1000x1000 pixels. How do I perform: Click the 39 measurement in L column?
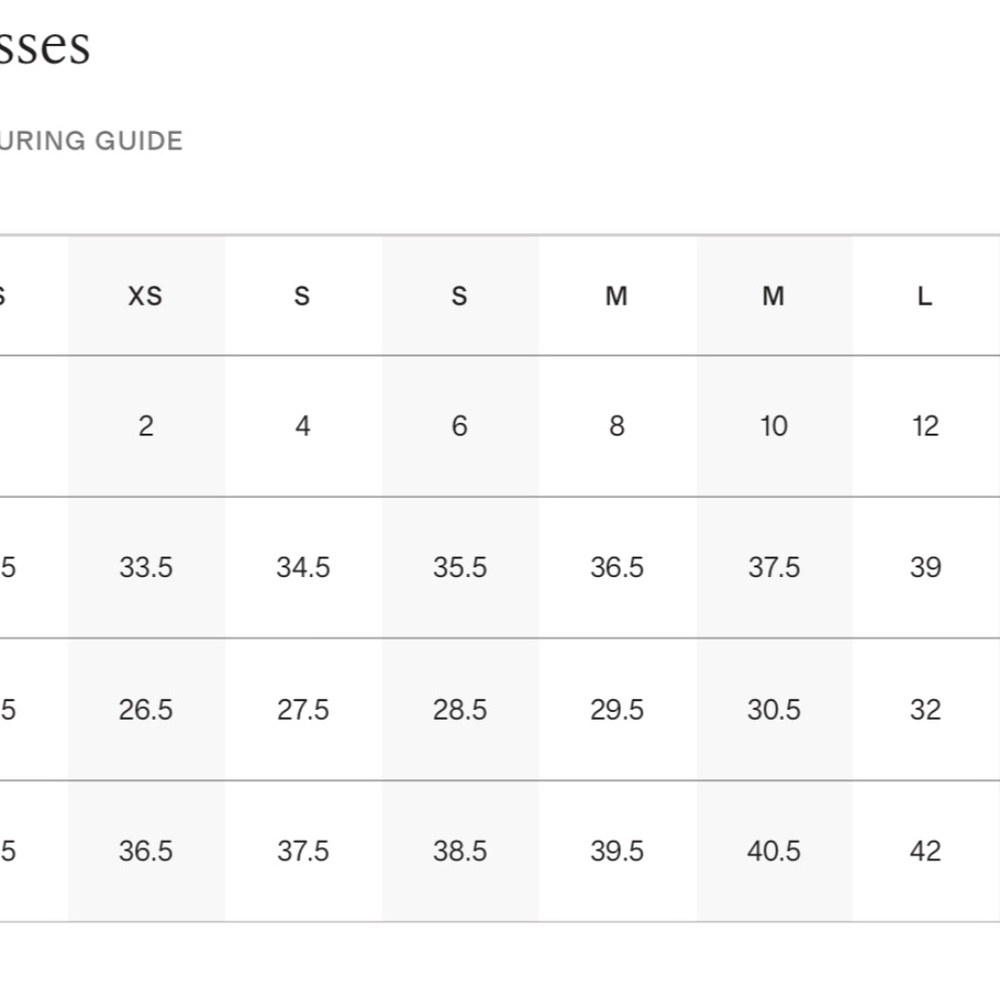[925, 568]
